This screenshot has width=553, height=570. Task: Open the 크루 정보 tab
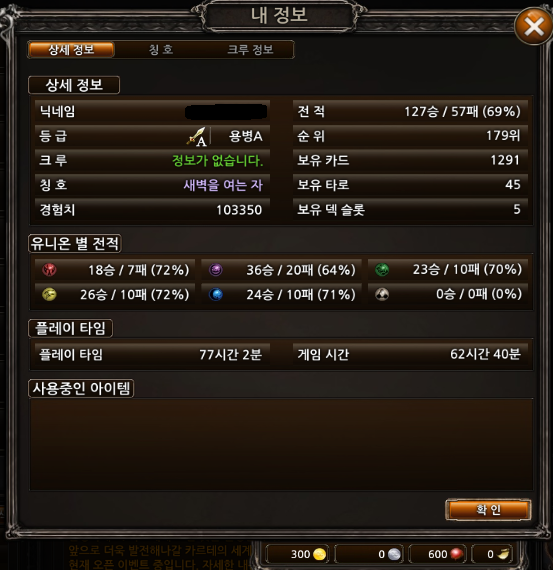(x=250, y=49)
